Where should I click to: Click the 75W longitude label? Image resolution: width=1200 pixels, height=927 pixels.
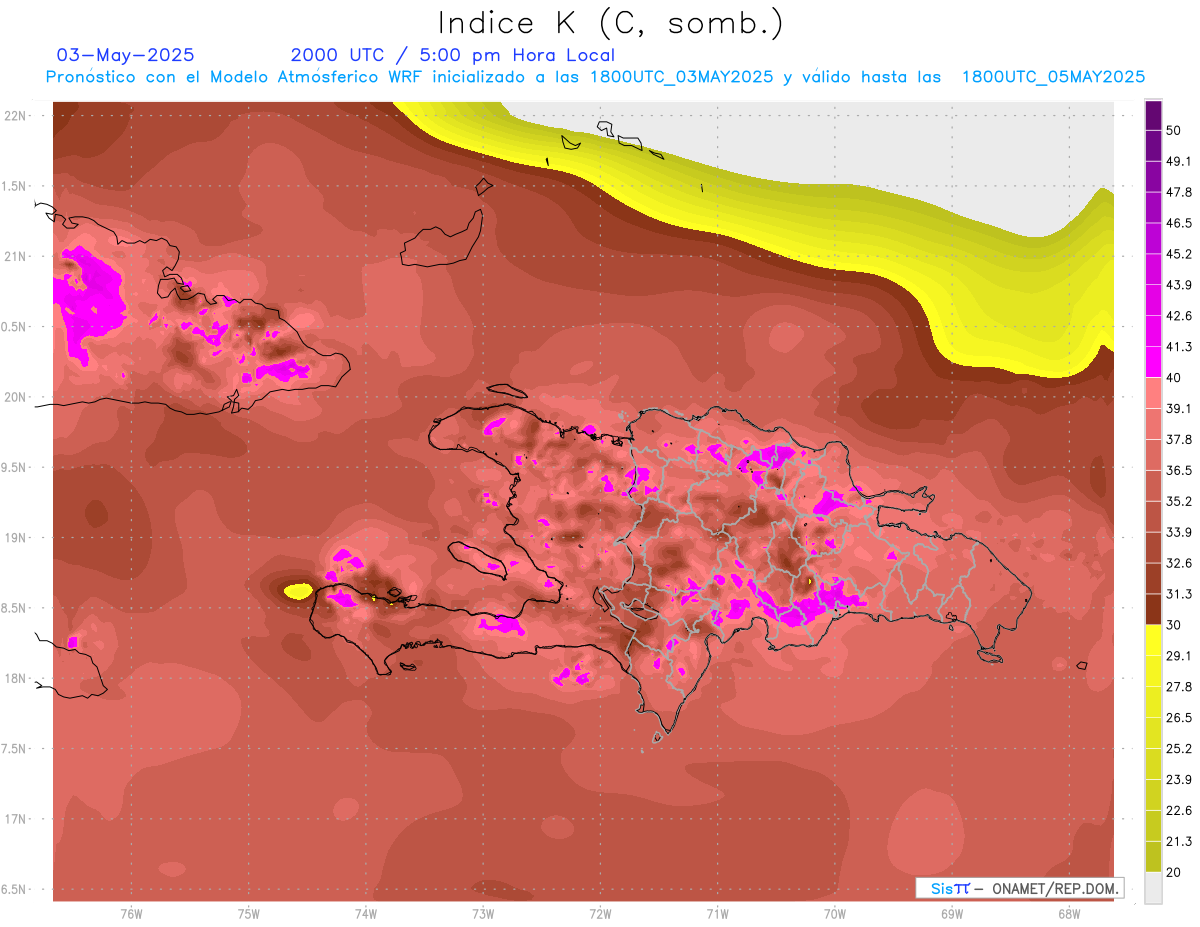[x=249, y=914]
